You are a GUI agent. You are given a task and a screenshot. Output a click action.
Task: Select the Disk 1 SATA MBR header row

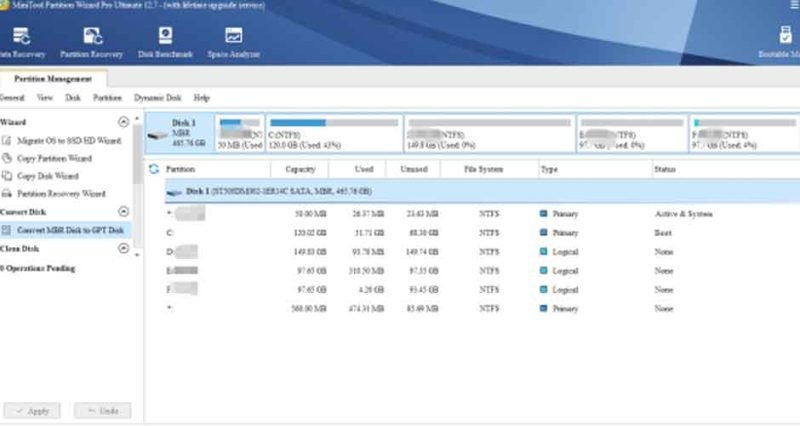[x=482, y=191]
